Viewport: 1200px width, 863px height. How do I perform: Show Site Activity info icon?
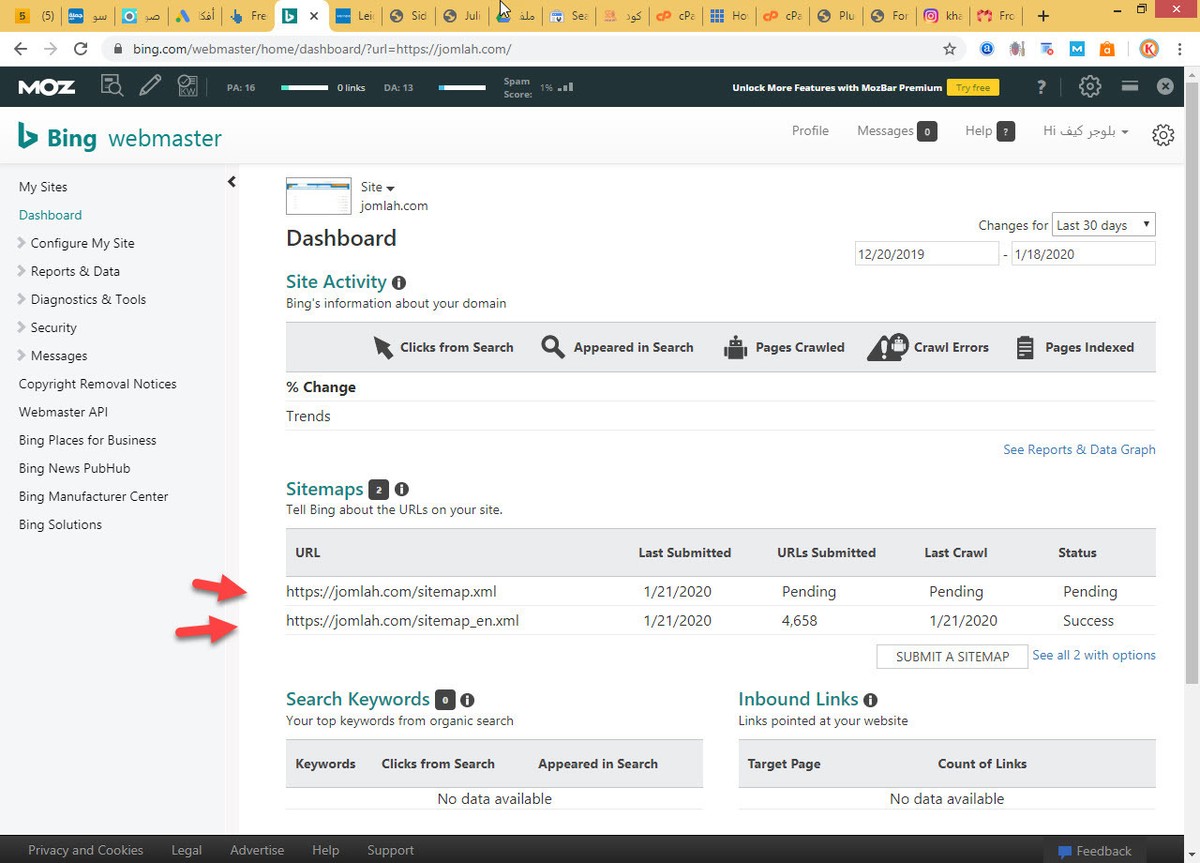click(399, 283)
